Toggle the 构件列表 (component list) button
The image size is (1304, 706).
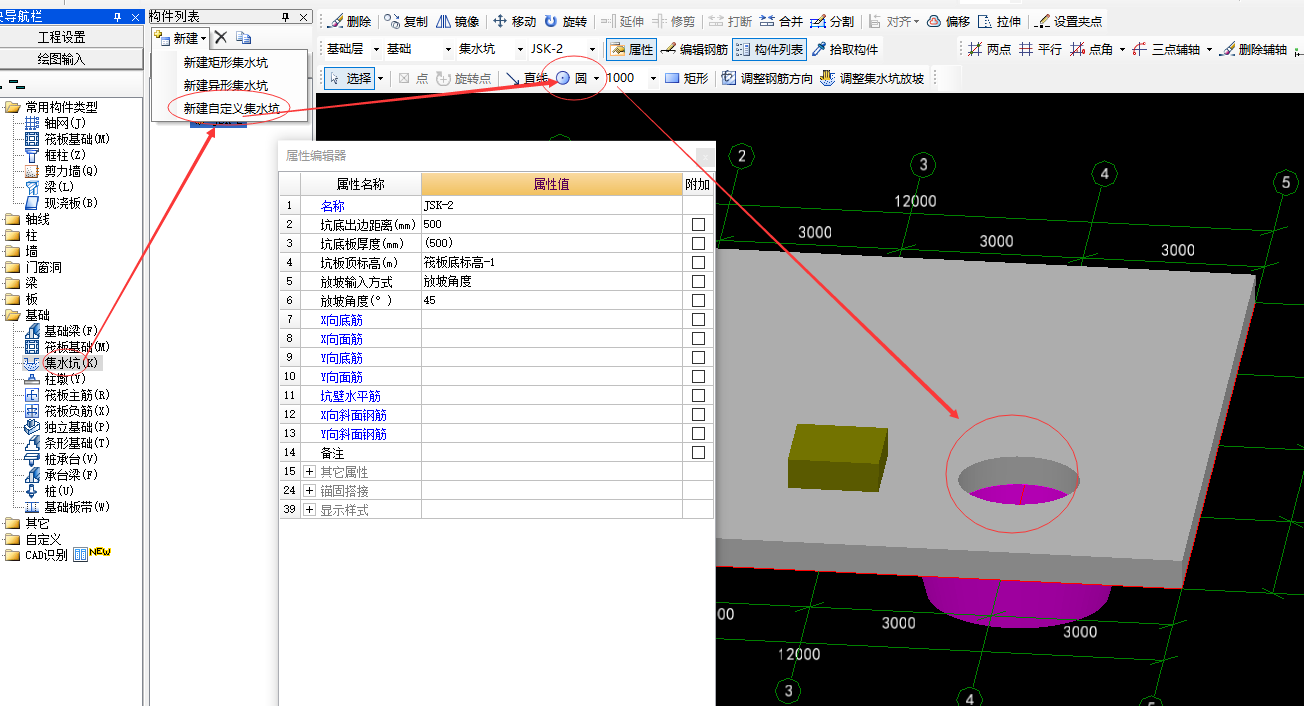coord(769,49)
